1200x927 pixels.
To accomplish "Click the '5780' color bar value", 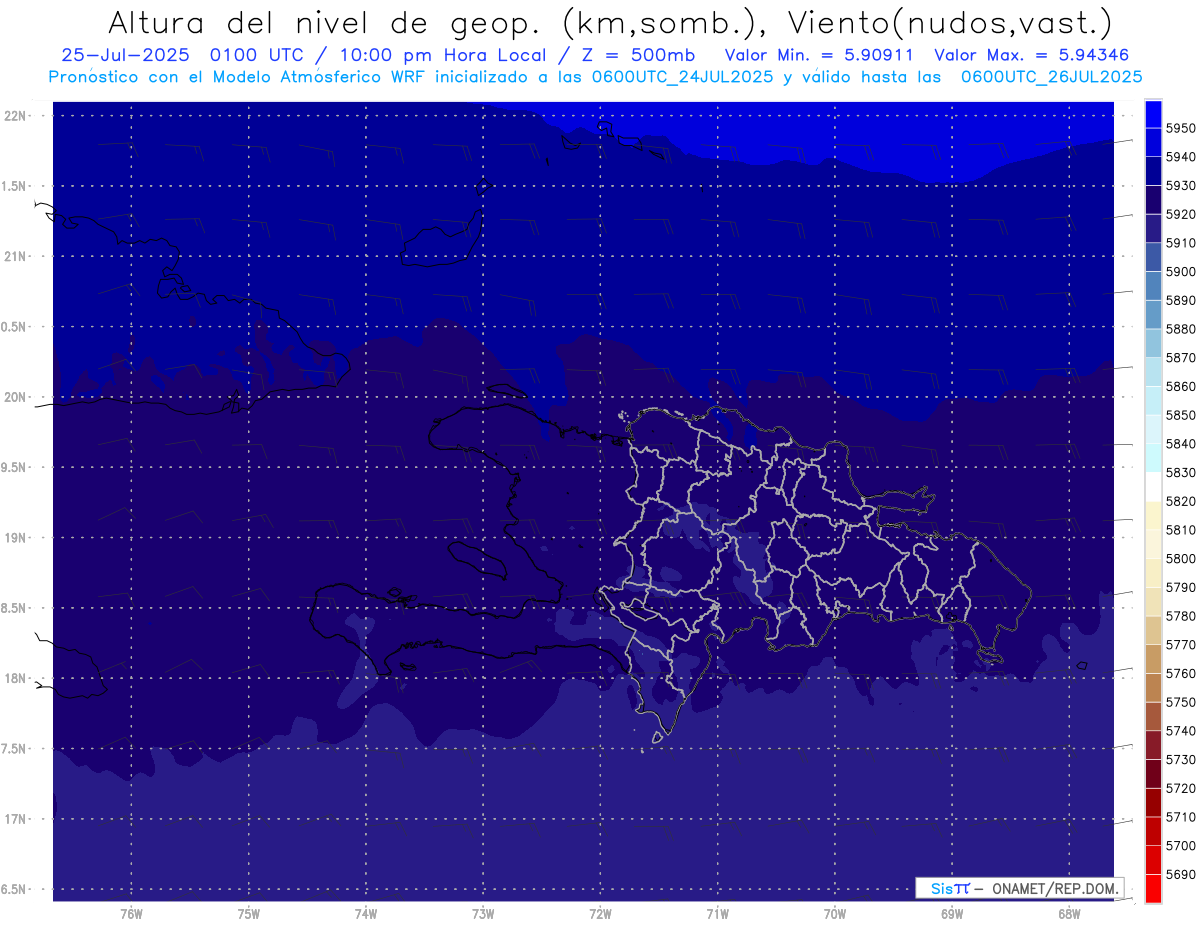I will 1180,616.
